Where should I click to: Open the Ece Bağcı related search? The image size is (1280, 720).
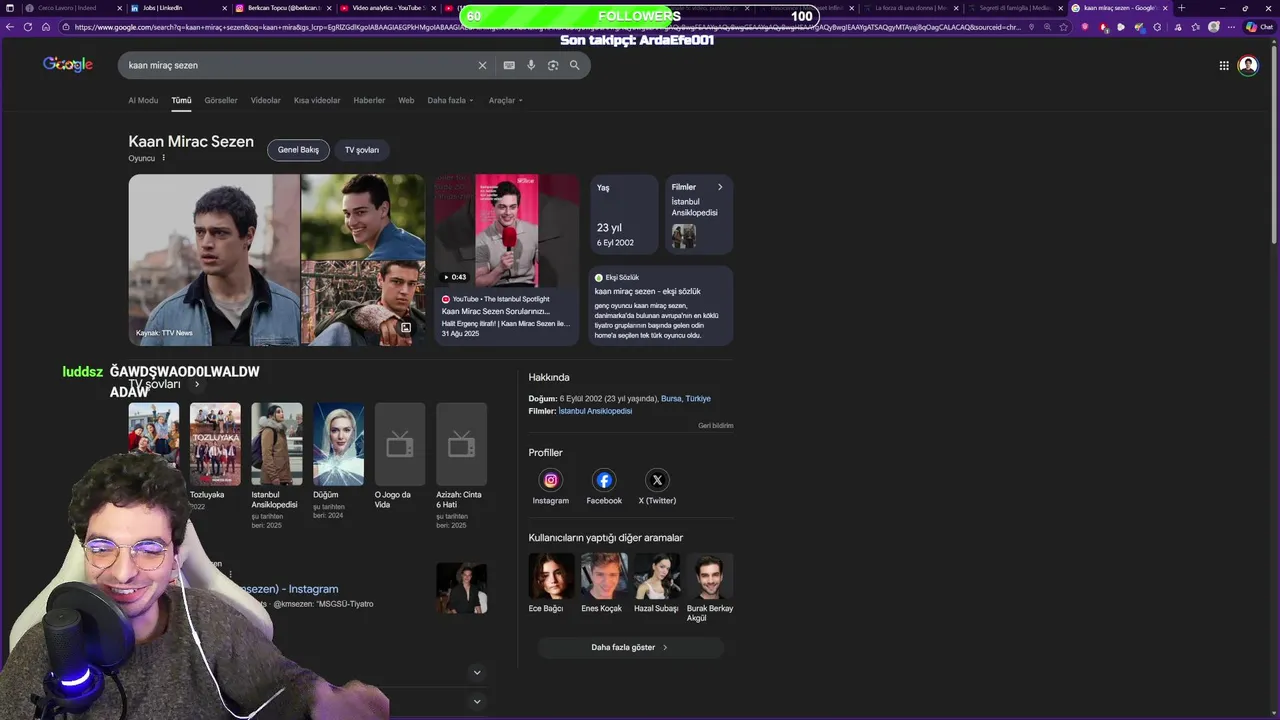[551, 583]
